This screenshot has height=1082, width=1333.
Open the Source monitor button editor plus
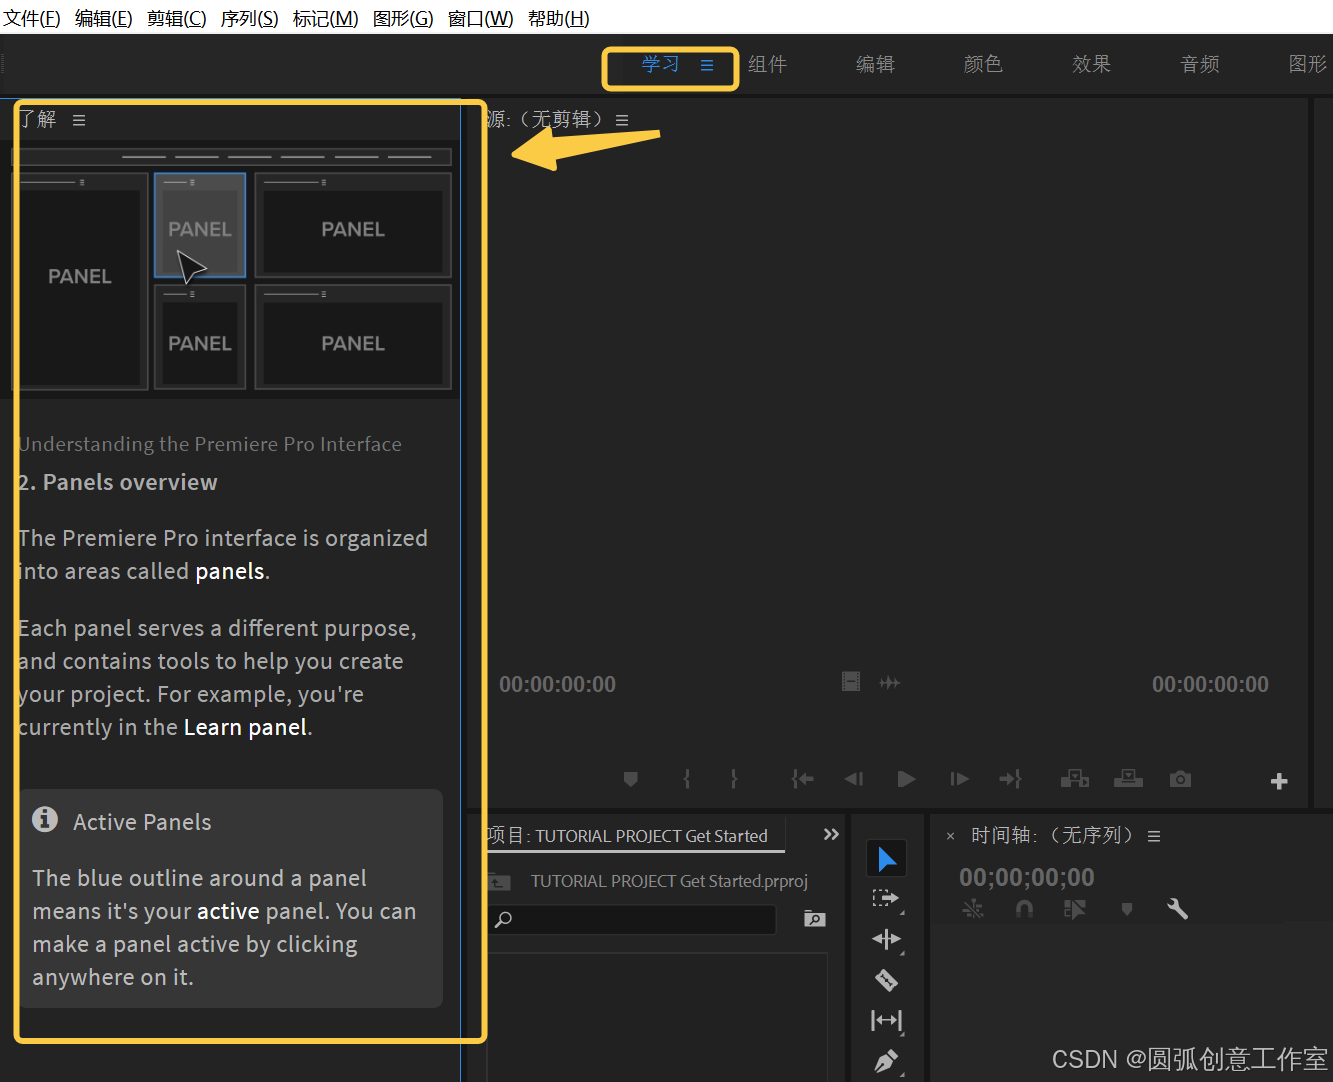click(1279, 781)
